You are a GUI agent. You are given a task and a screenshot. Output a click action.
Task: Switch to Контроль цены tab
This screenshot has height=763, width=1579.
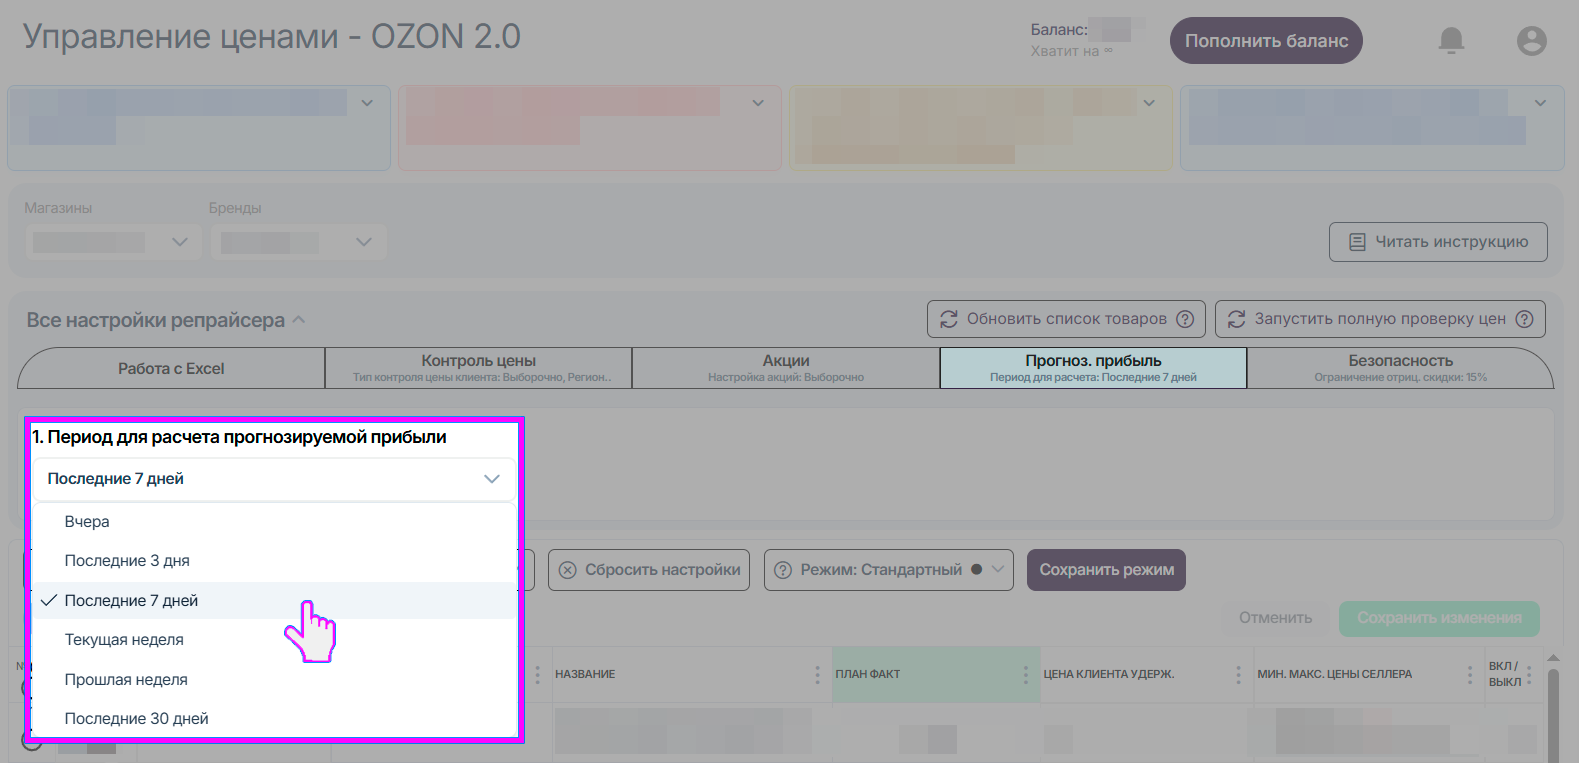479,368
